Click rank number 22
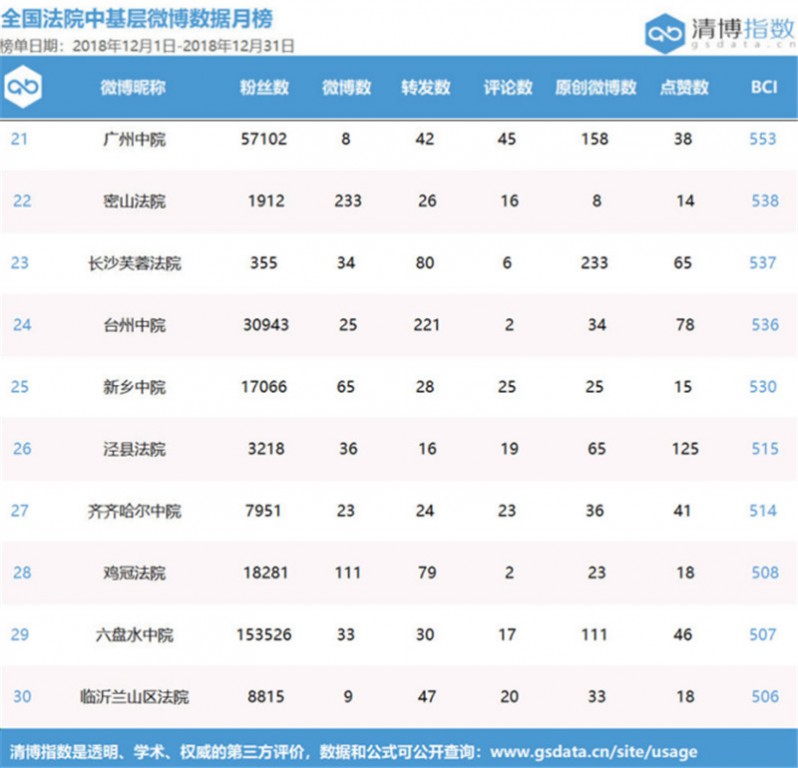 (22, 201)
